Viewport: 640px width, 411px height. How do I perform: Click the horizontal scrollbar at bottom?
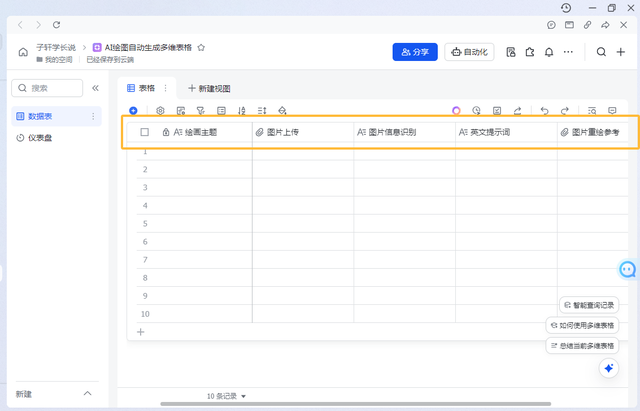coord(355,404)
